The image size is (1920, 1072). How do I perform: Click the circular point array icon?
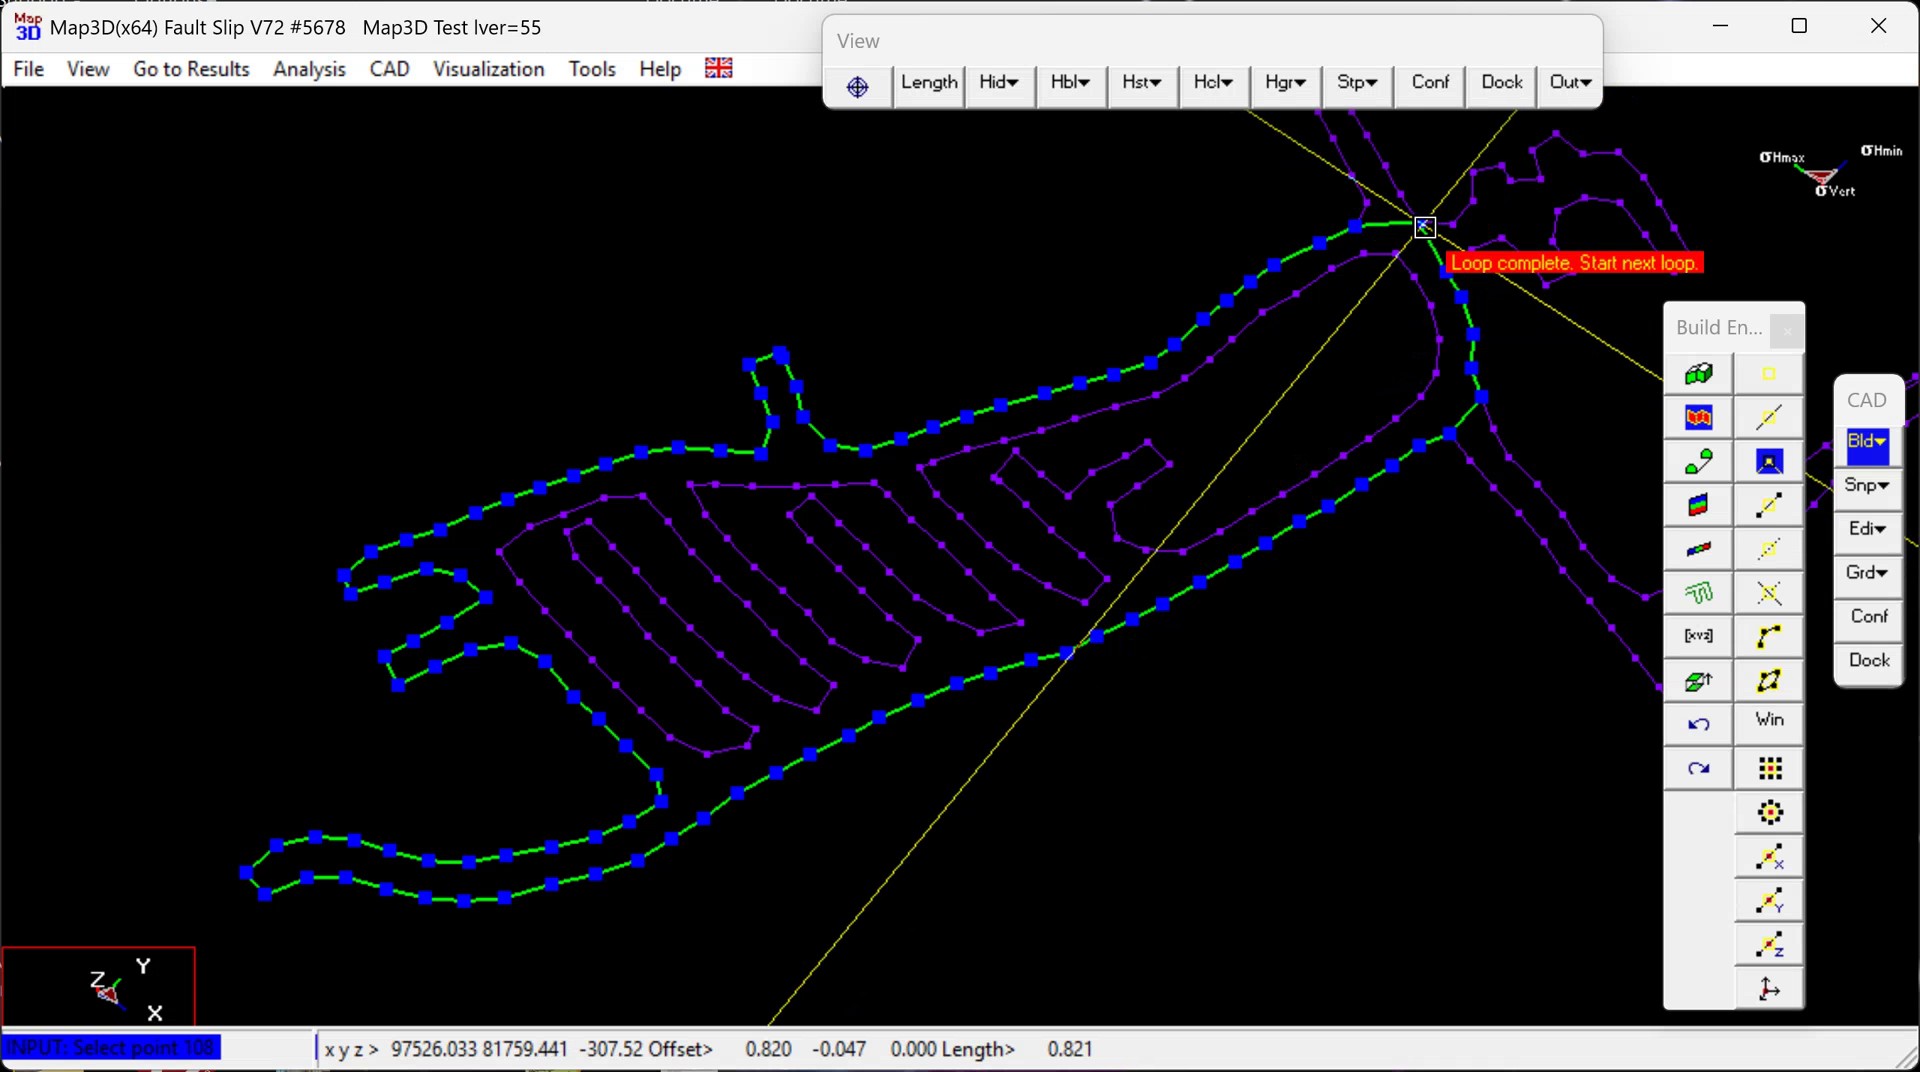1769,812
